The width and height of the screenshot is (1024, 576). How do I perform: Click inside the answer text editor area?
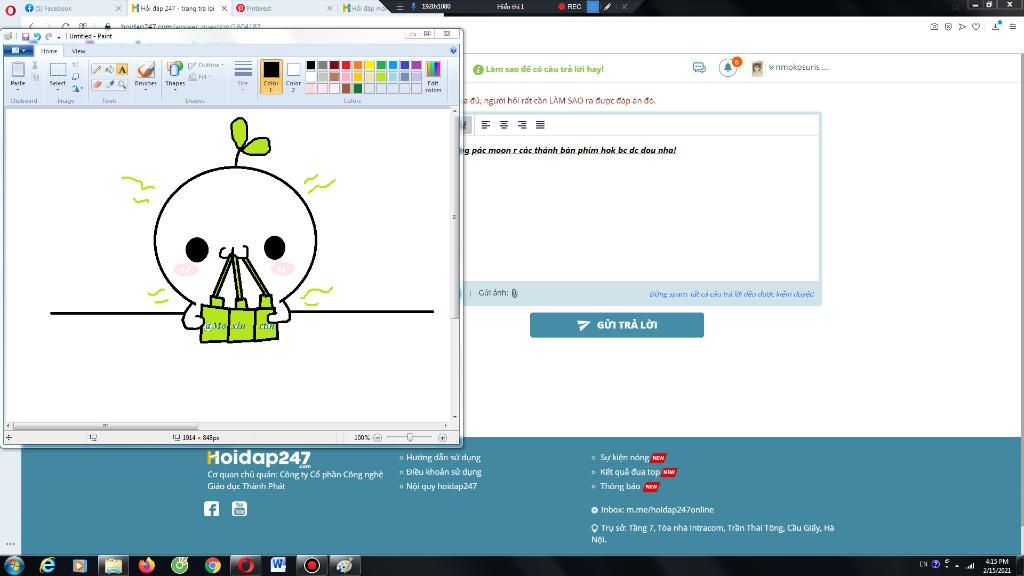coord(640,209)
